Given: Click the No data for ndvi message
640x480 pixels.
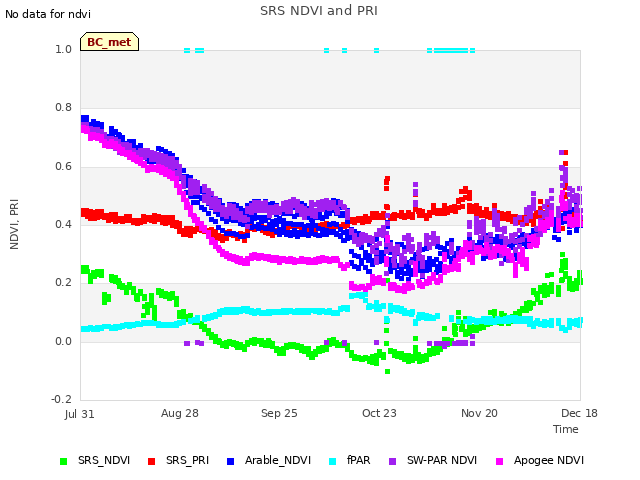Looking at the screenshot, I should tap(48, 14).
